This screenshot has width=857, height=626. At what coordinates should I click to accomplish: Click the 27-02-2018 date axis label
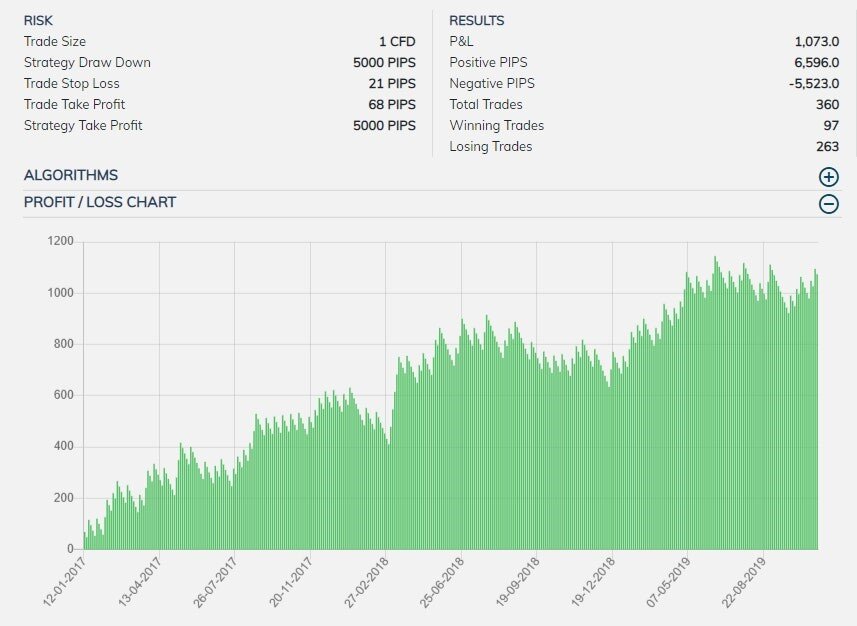point(366,581)
